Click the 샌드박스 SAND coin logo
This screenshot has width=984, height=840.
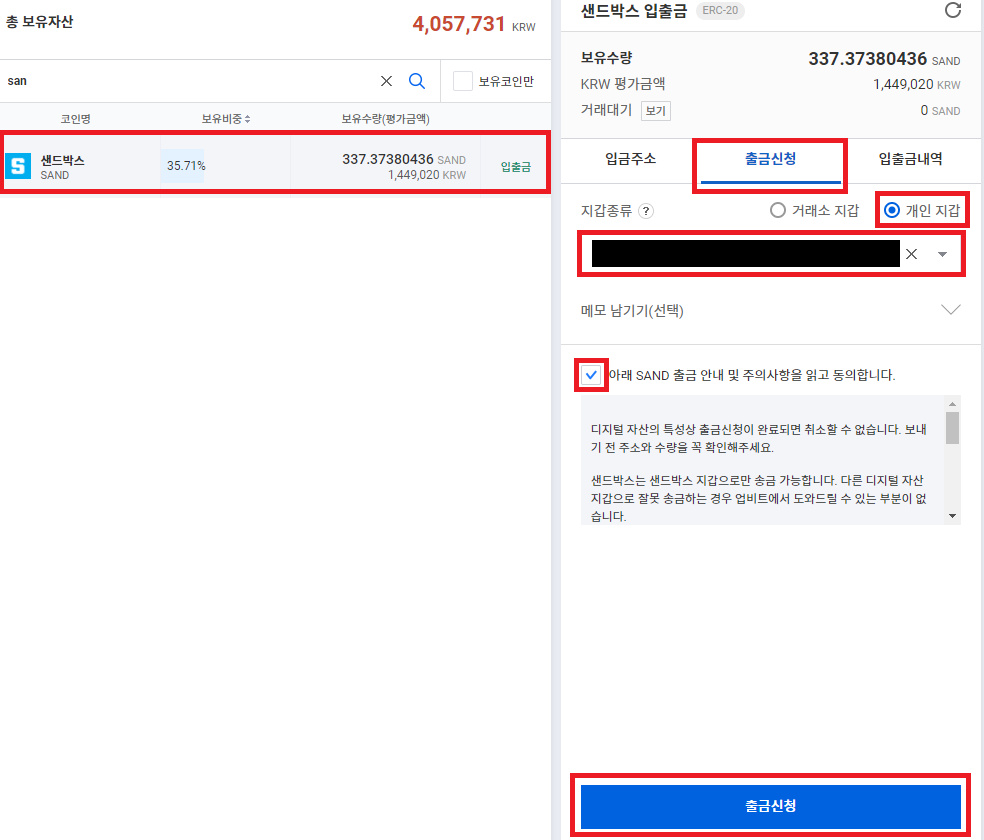18,166
